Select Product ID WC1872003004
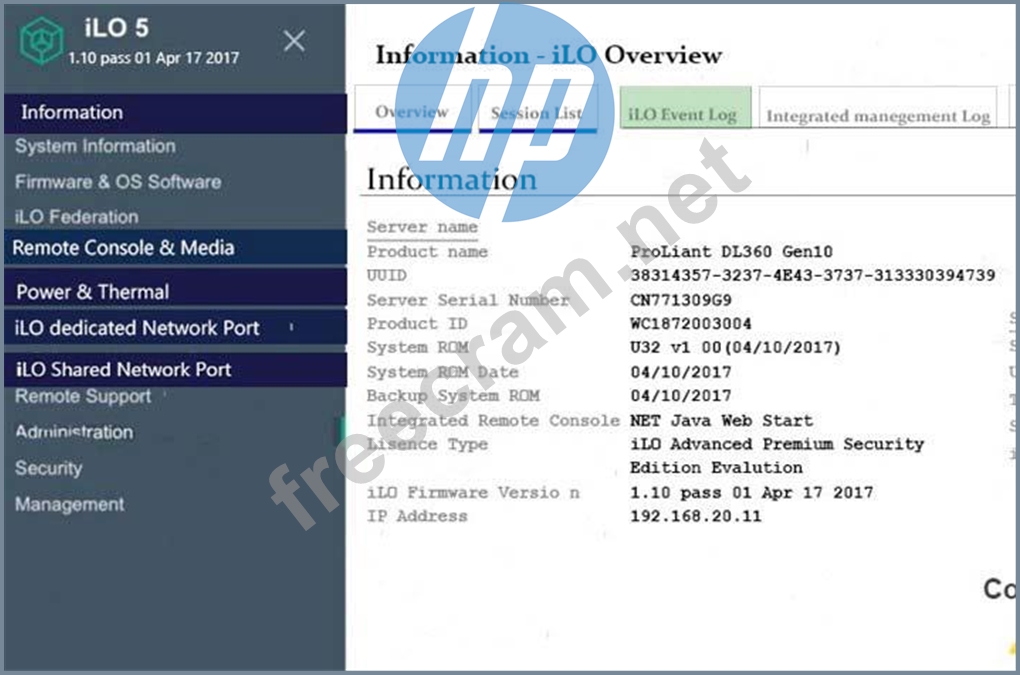The height and width of the screenshot is (675, 1020). 690,324
